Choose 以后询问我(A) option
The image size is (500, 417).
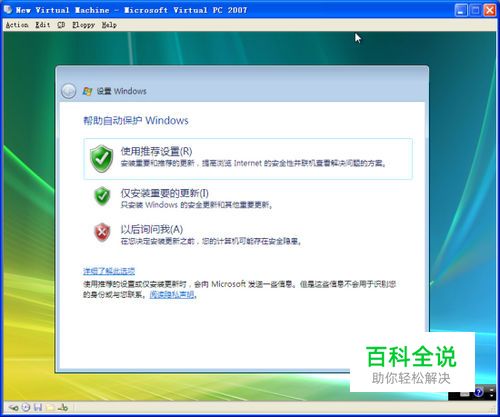coord(248,234)
